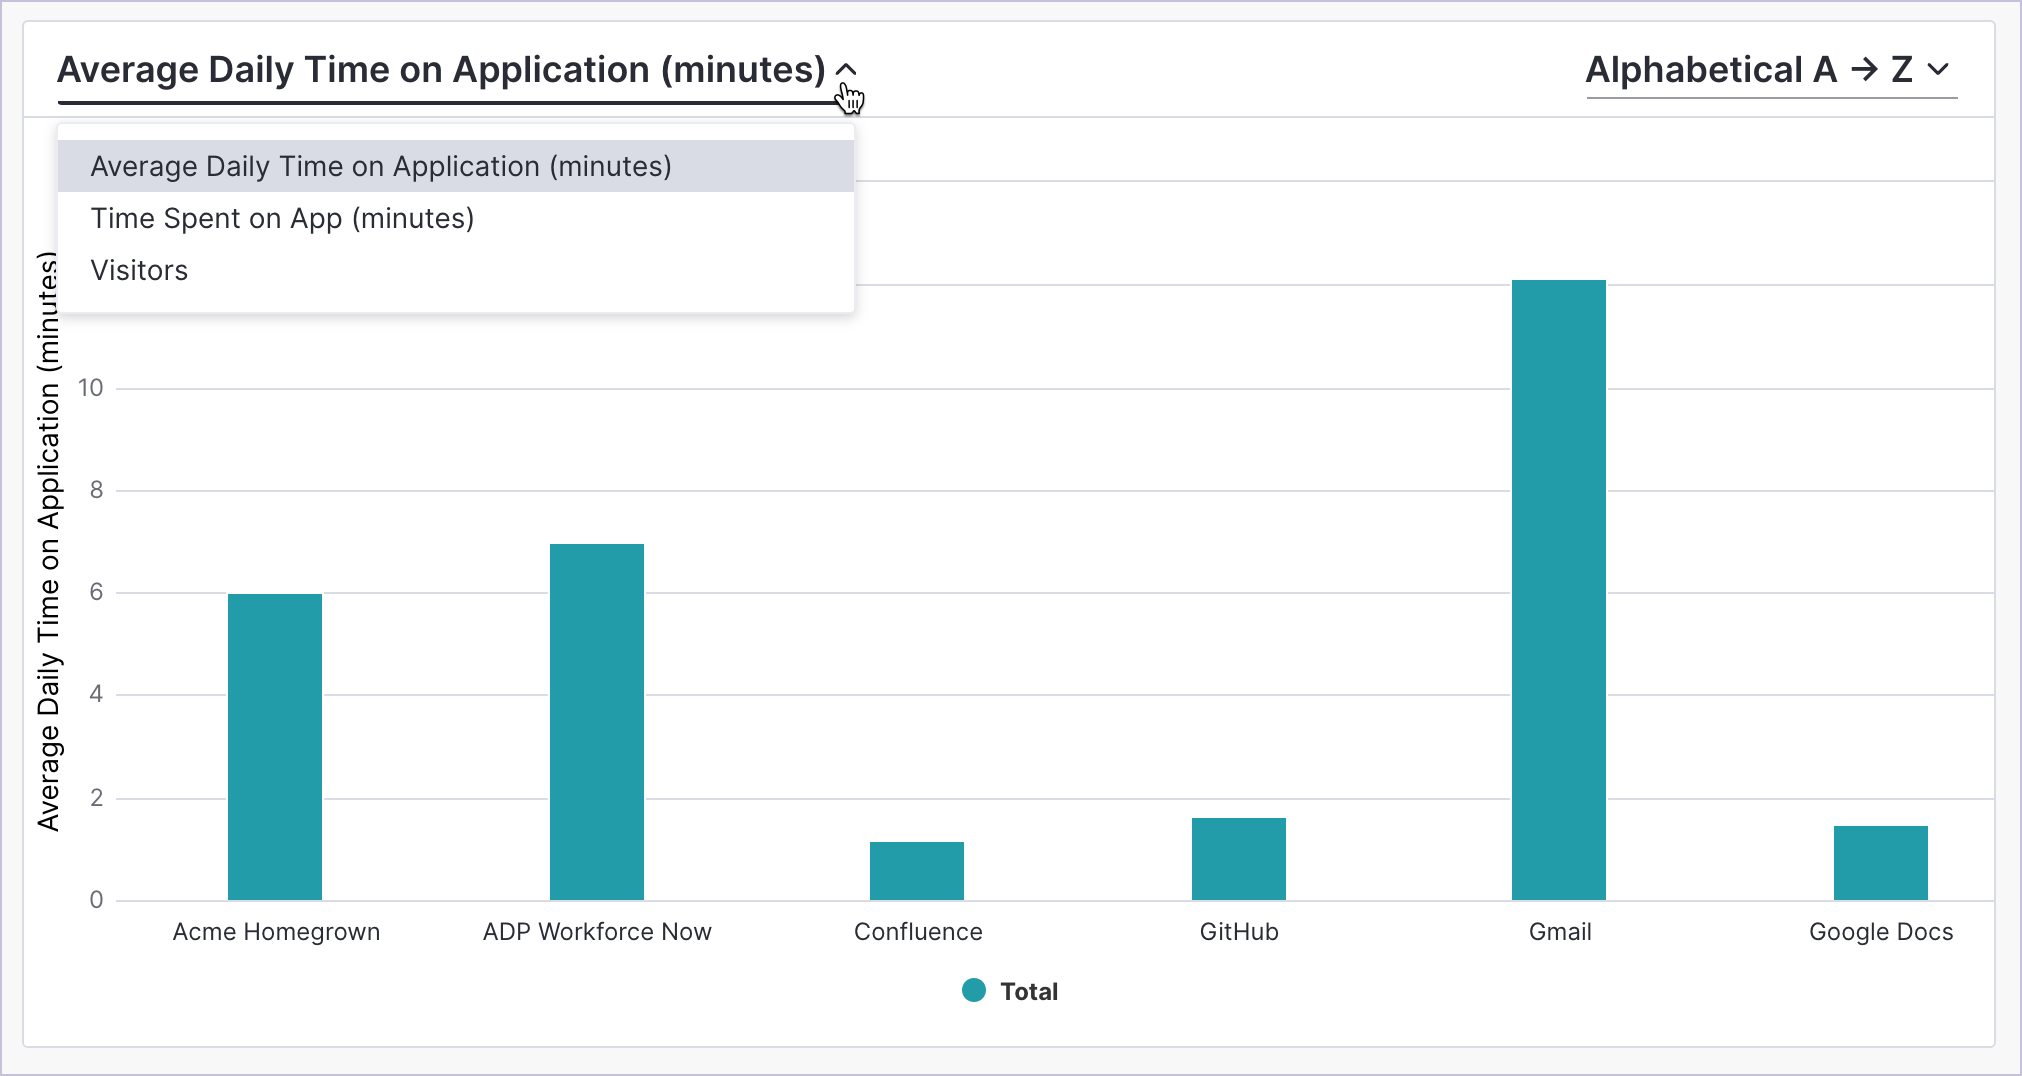Click the GitHub axis label
Screen dimensions: 2022x1076
pyautogui.click(x=1239, y=932)
